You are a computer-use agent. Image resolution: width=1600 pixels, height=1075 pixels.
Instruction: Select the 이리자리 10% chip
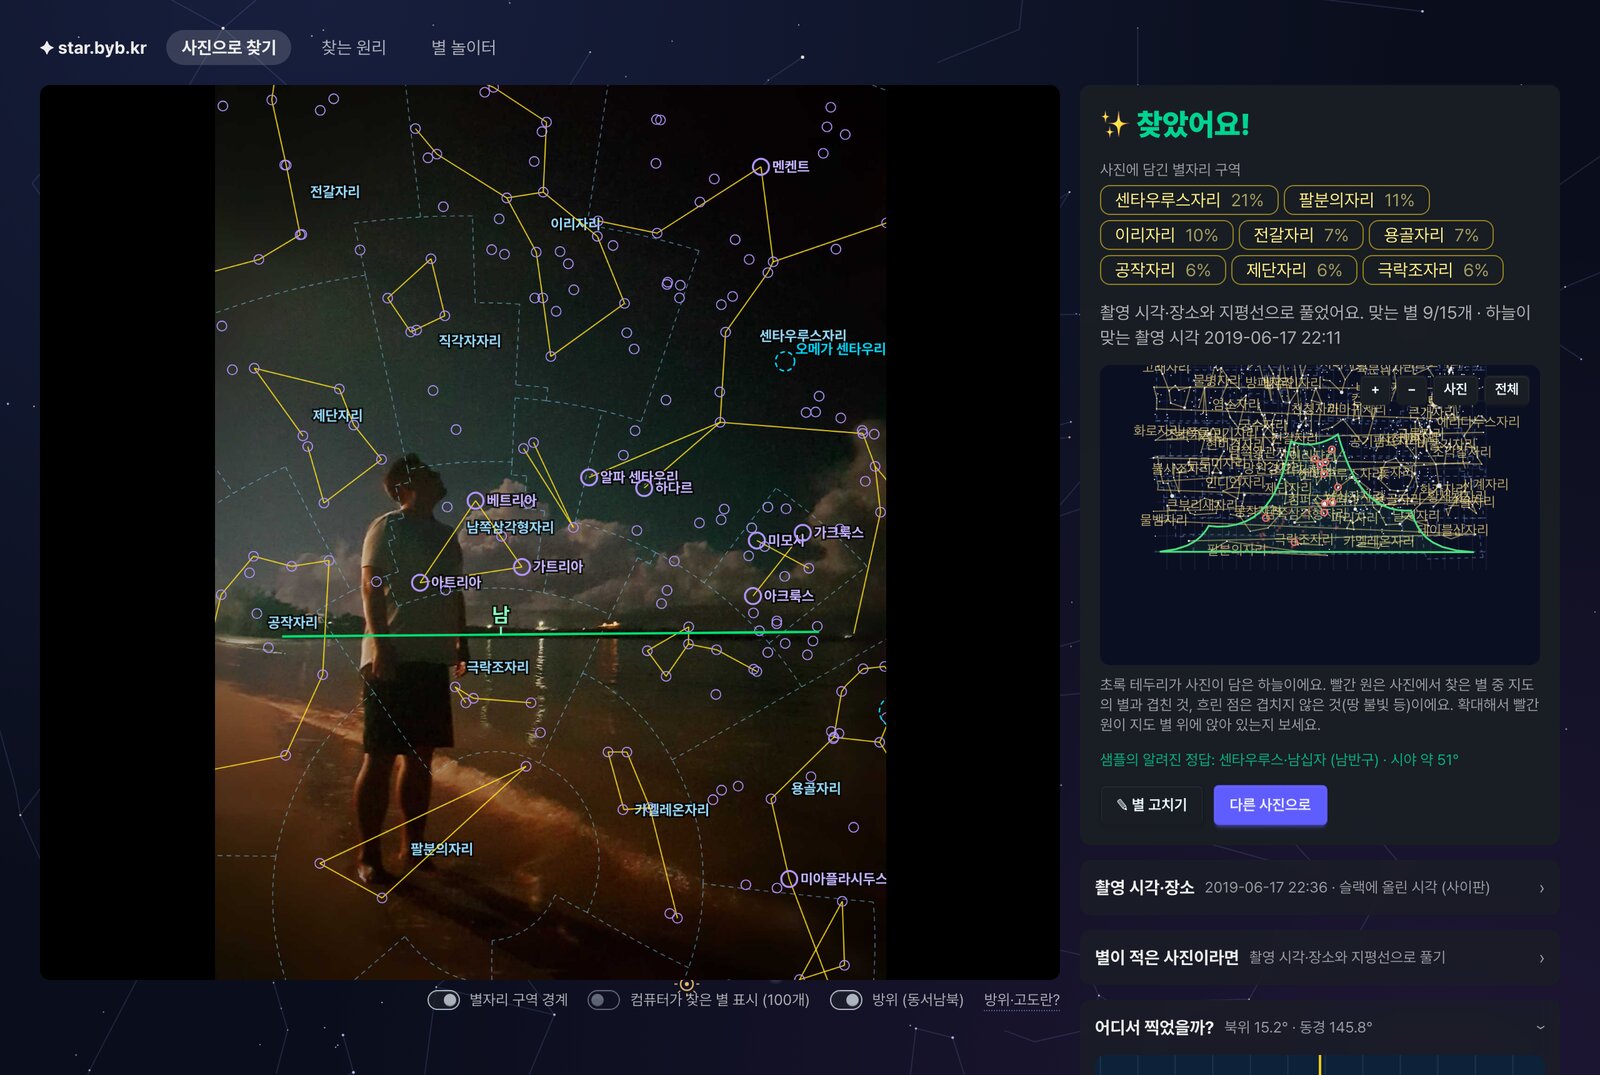(1166, 235)
